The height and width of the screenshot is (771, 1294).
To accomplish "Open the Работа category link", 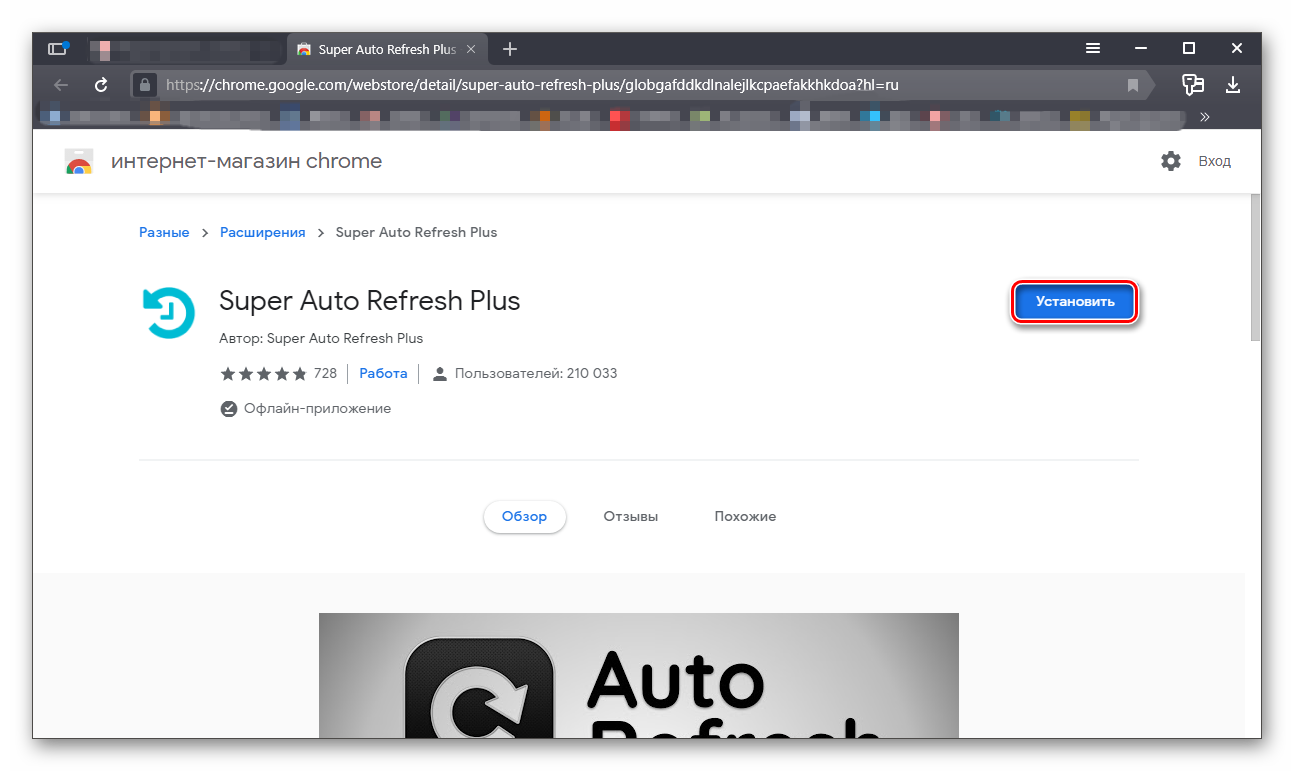I will click(x=383, y=373).
